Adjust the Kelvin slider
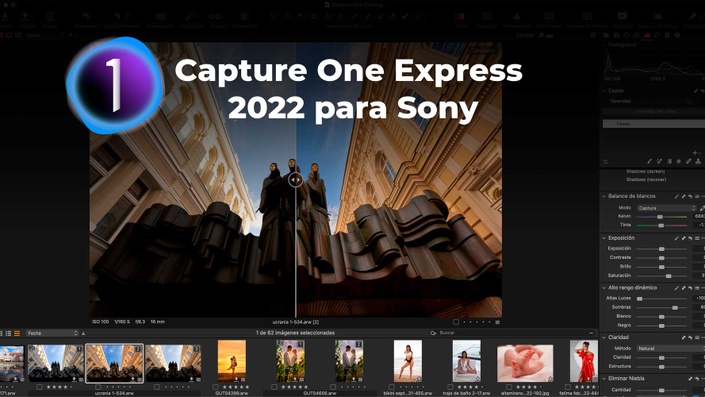The width and height of the screenshot is (705, 397). (662, 217)
